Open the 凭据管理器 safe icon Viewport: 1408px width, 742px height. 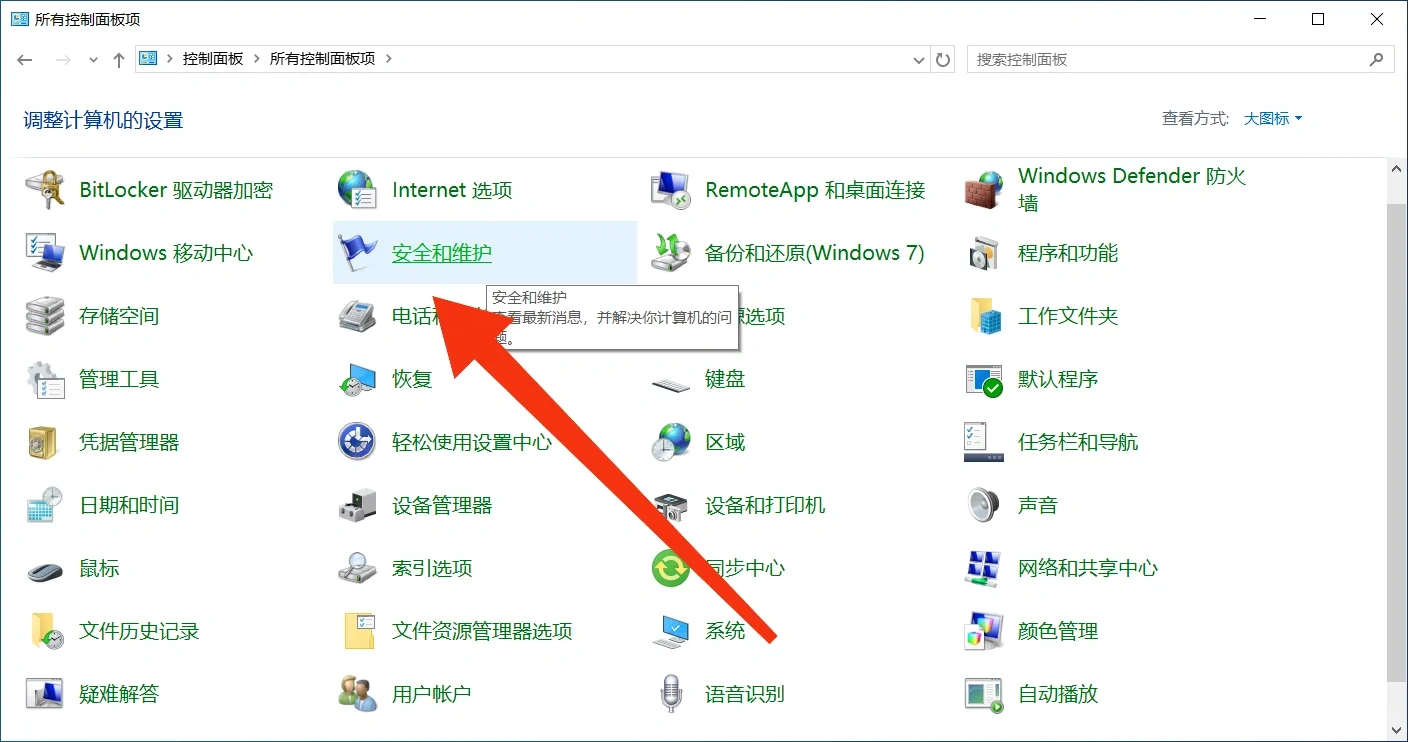[x=45, y=442]
